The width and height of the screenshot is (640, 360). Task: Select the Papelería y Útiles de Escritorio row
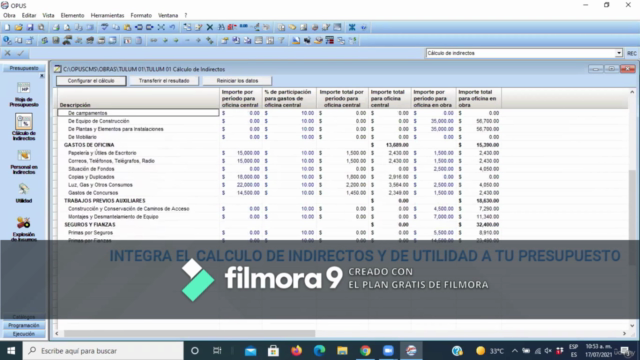coord(279,153)
